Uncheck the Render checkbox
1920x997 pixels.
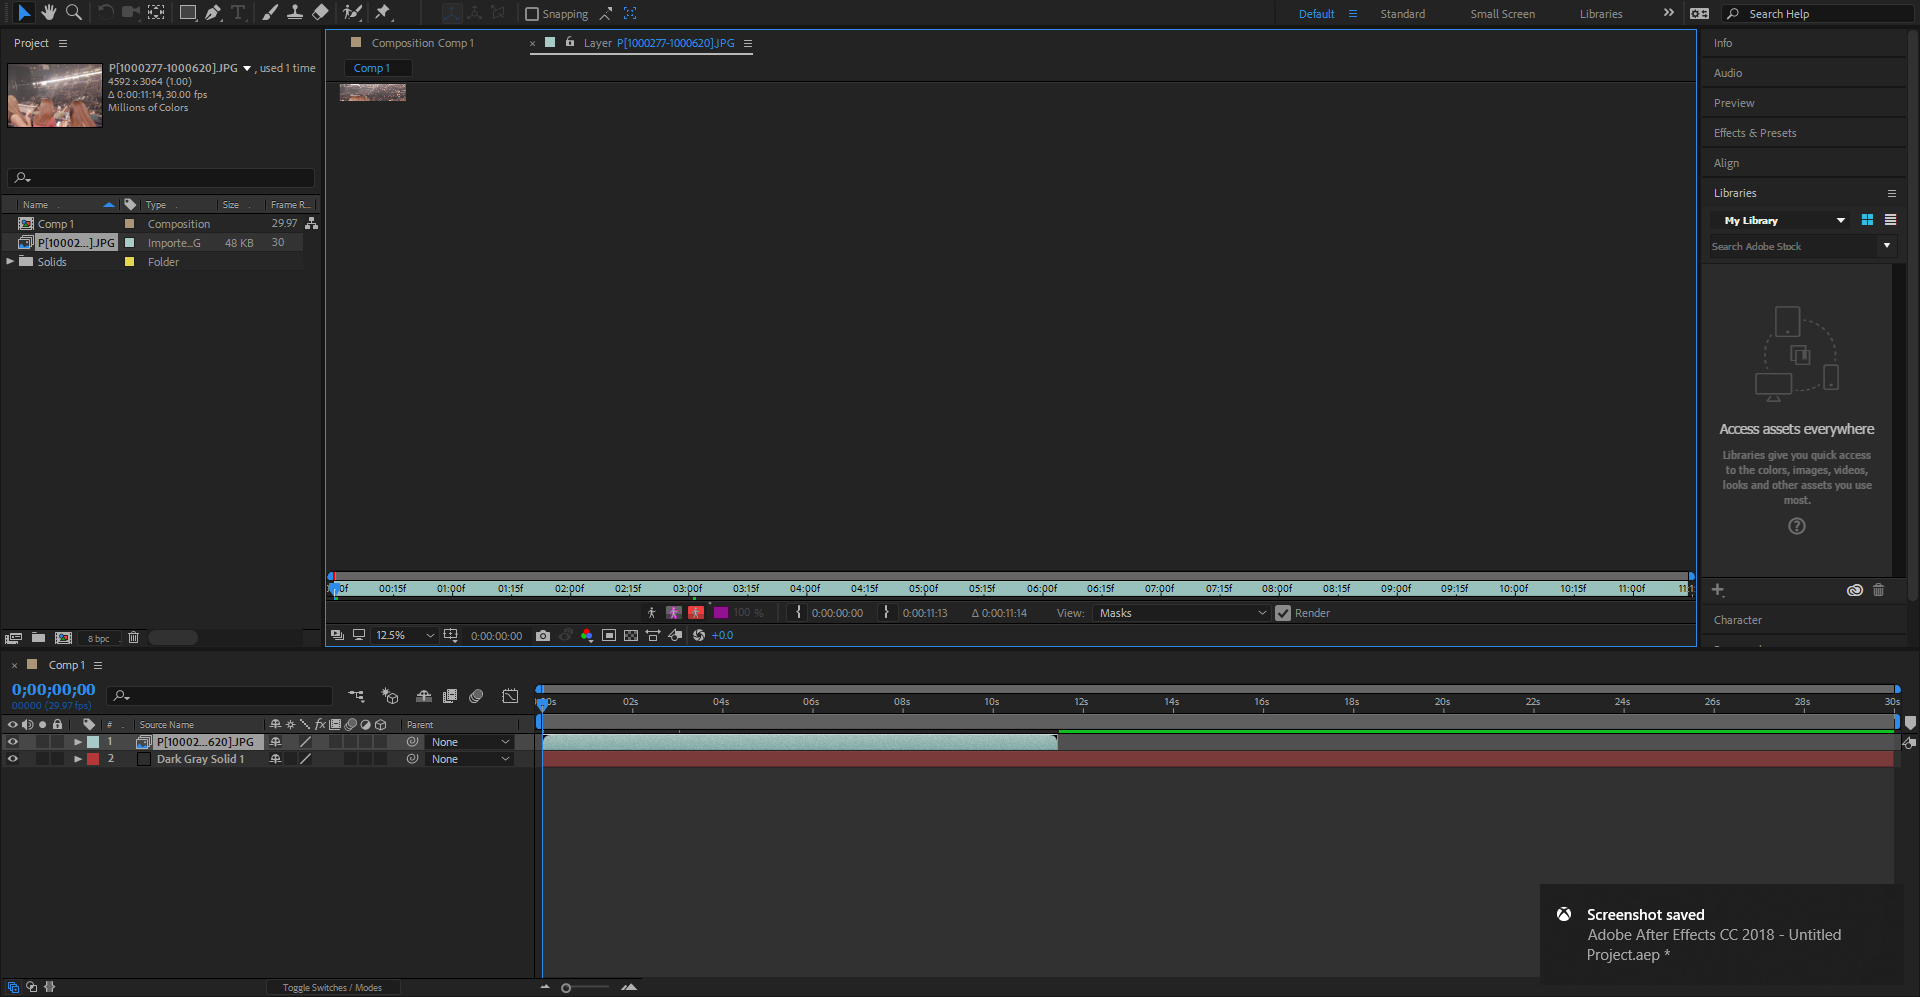[1283, 614]
